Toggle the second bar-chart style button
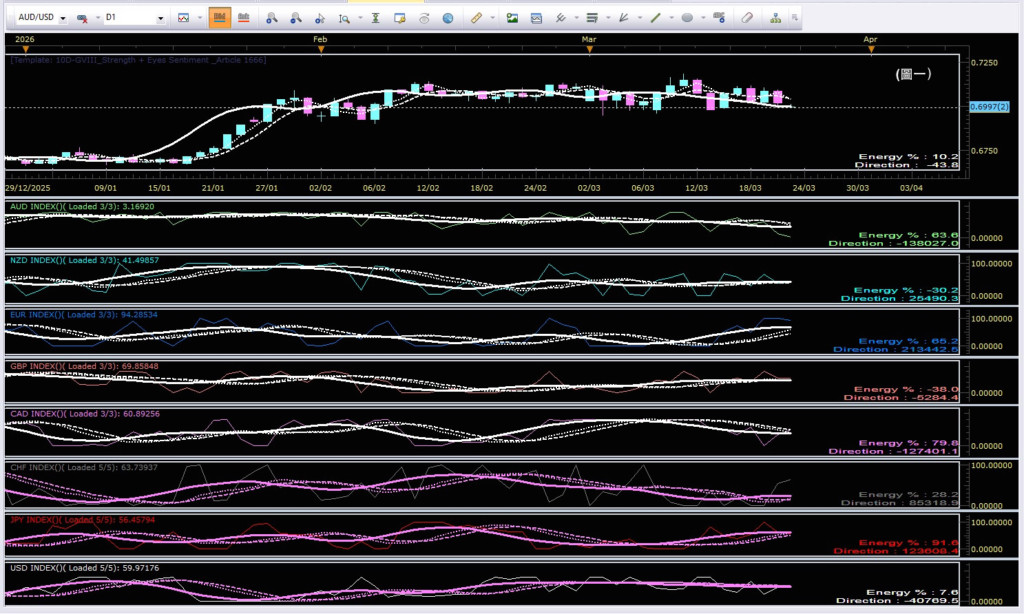 coord(243,18)
